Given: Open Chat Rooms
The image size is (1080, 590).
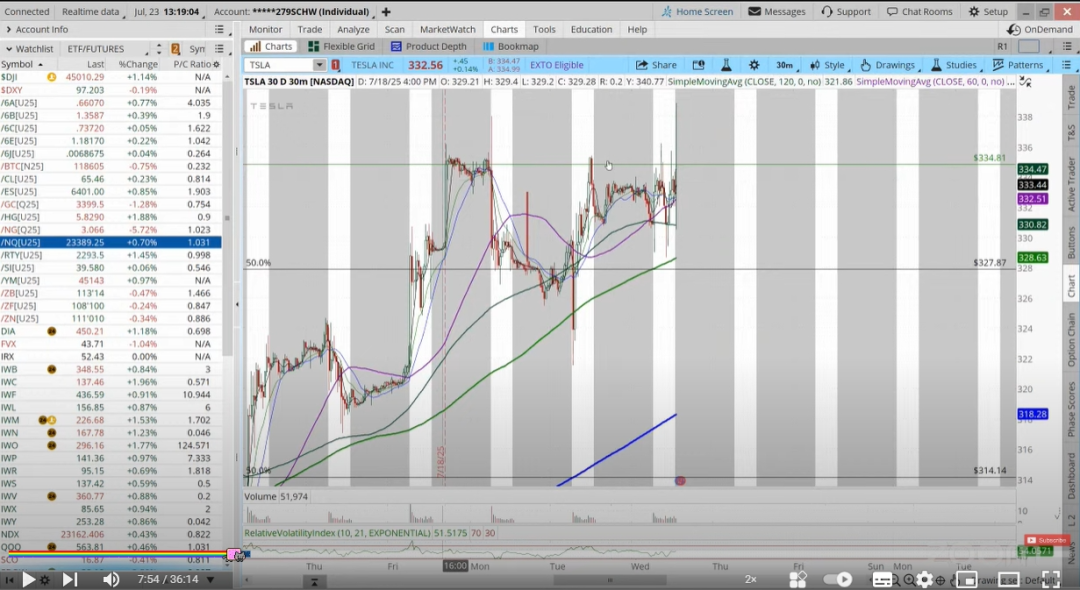Looking at the screenshot, I should [x=920, y=12].
